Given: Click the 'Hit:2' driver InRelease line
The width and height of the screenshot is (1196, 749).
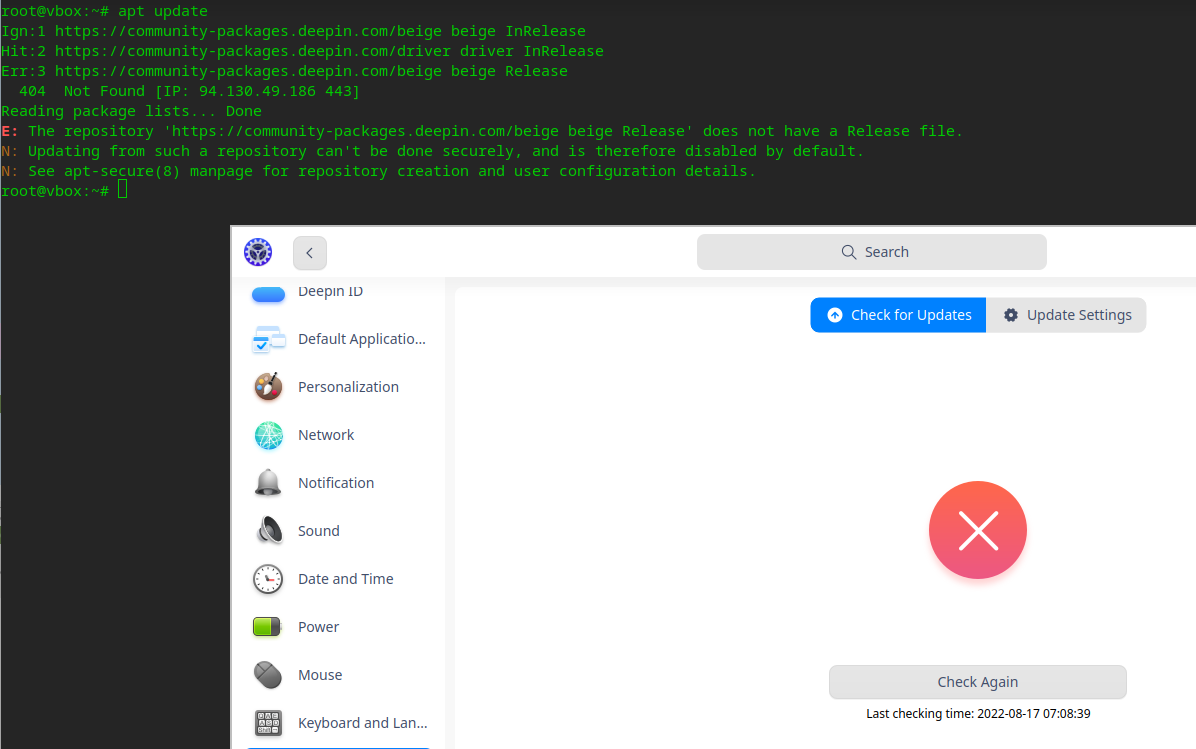Looking at the screenshot, I should 302,51.
